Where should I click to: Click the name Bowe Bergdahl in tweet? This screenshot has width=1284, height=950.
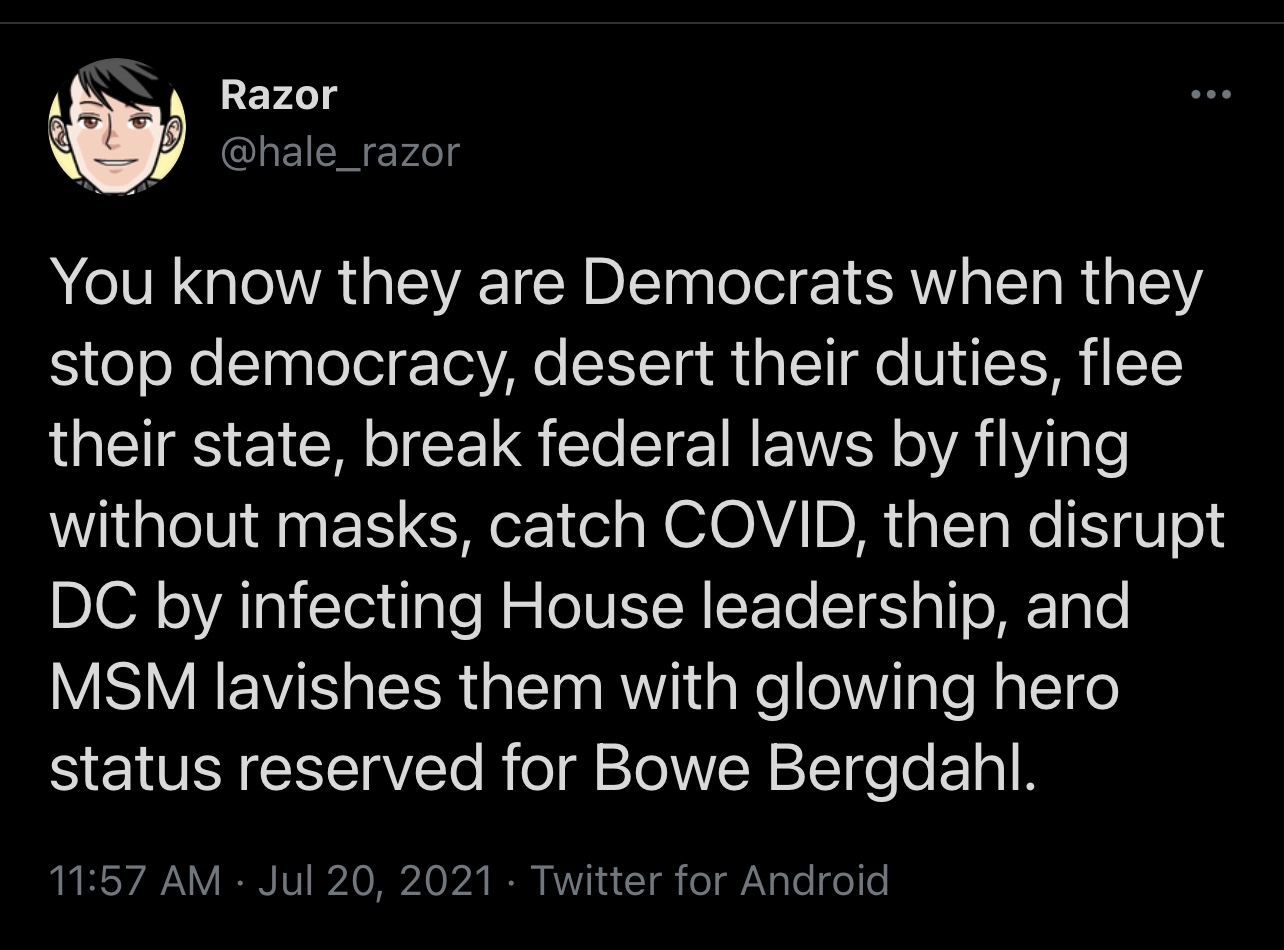810,770
